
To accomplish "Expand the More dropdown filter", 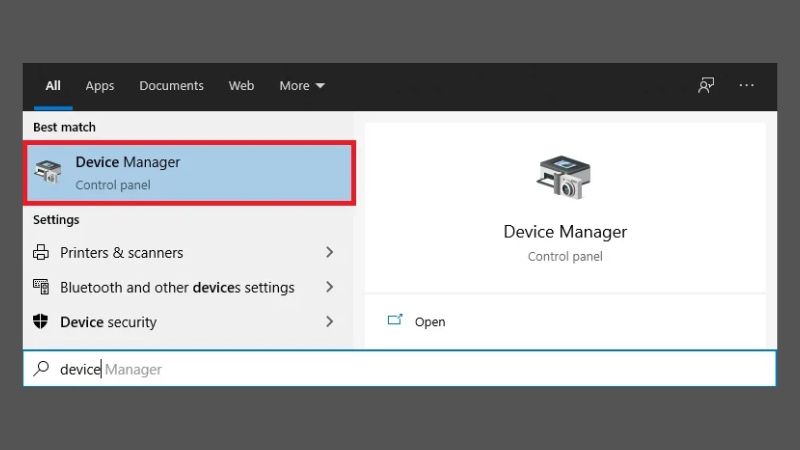I will [x=302, y=86].
